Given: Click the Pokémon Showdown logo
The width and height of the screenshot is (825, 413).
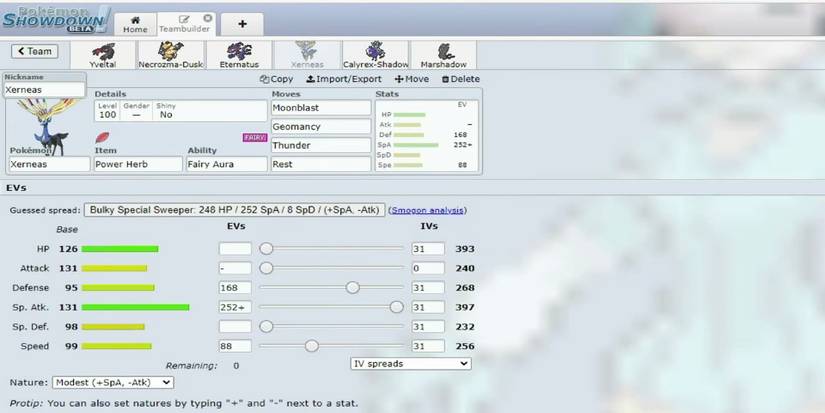Looking at the screenshot, I should 55,20.
